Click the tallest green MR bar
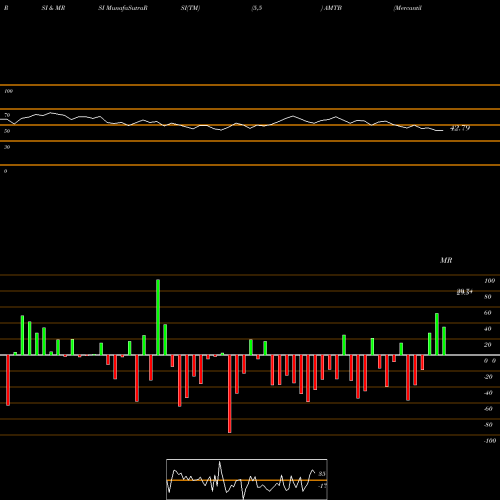Image resolution: width=500 pixels, height=500 pixels. point(158,317)
